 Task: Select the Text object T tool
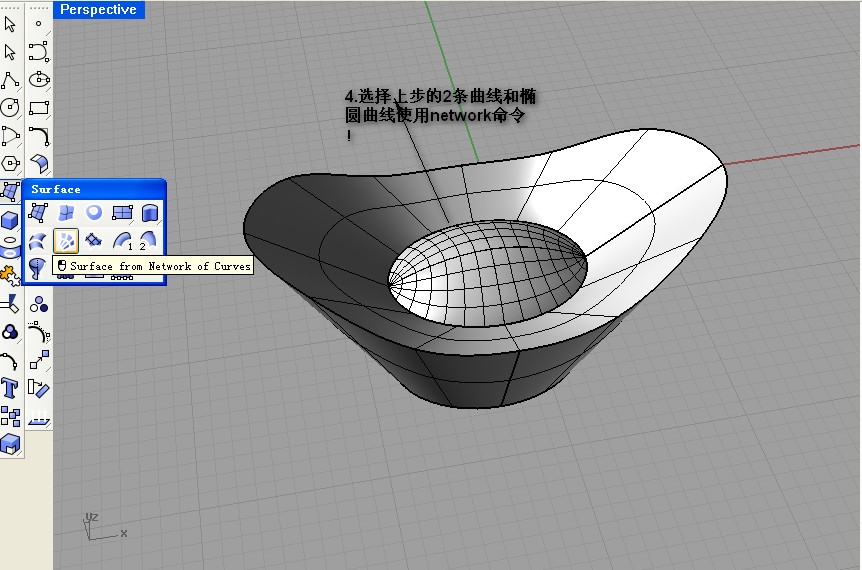pos(10,388)
